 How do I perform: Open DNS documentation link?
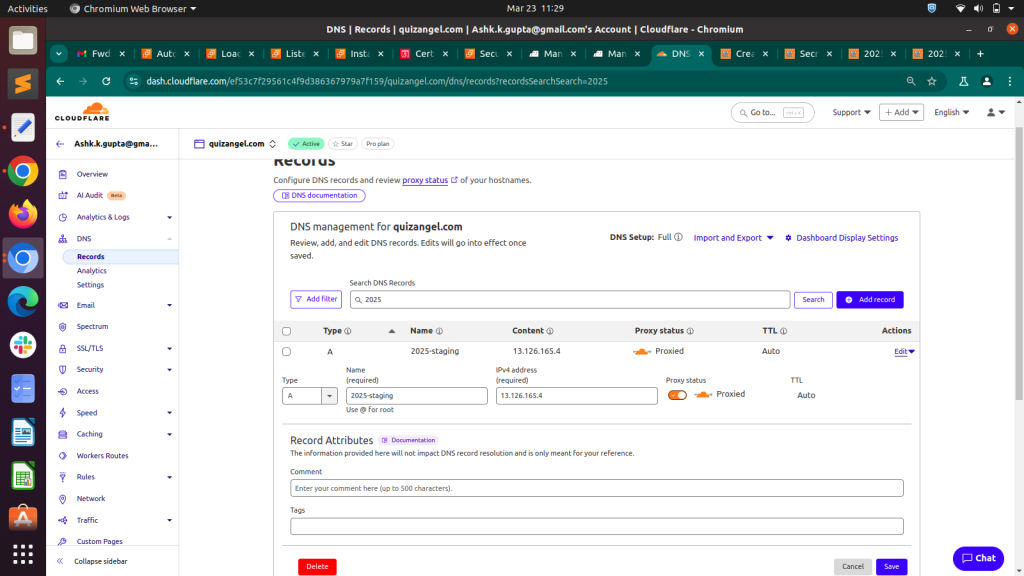pos(319,195)
